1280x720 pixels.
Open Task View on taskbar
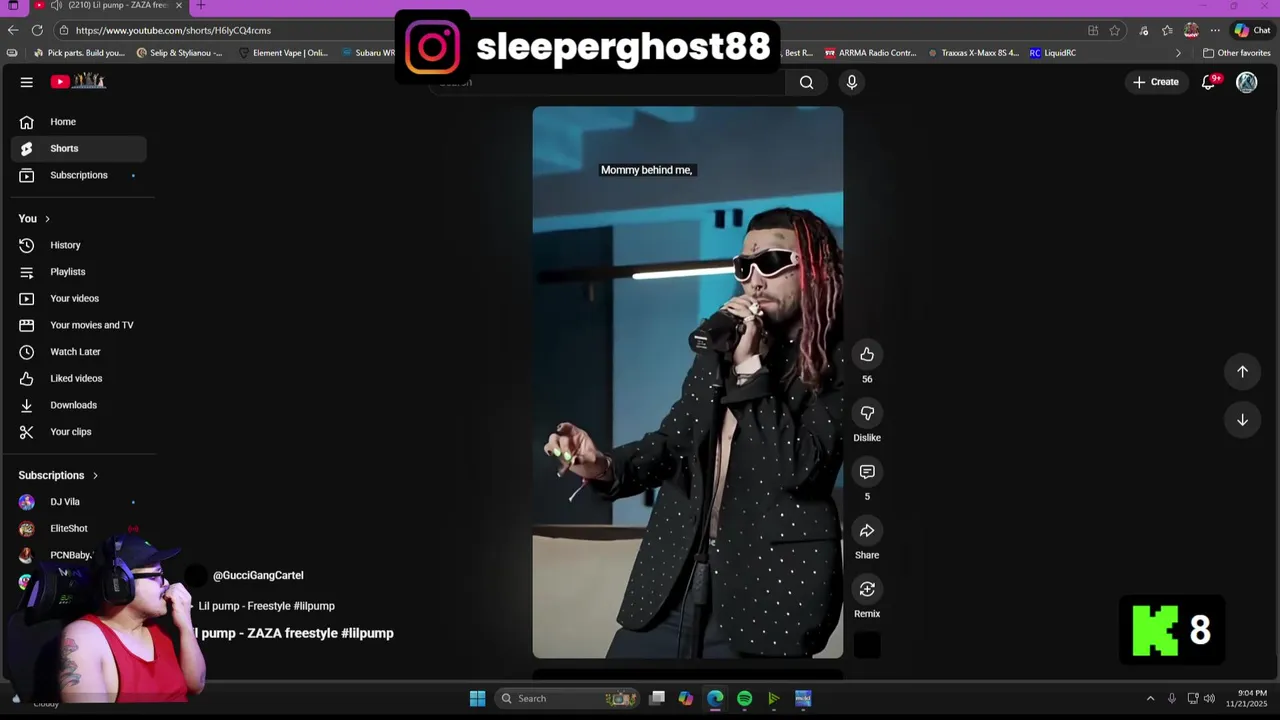[x=657, y=698]
